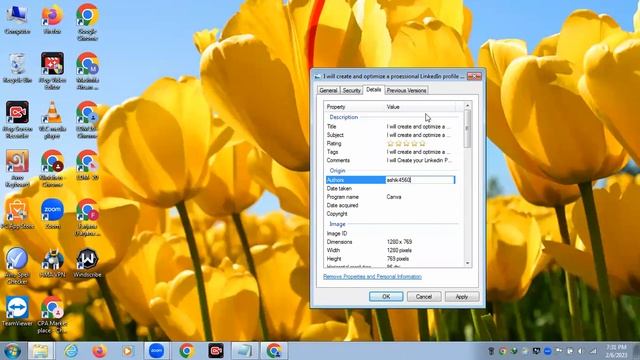
Task: Click the properties list scroll-down arrow
Action: pyautogui.click(x=468, y=264)
